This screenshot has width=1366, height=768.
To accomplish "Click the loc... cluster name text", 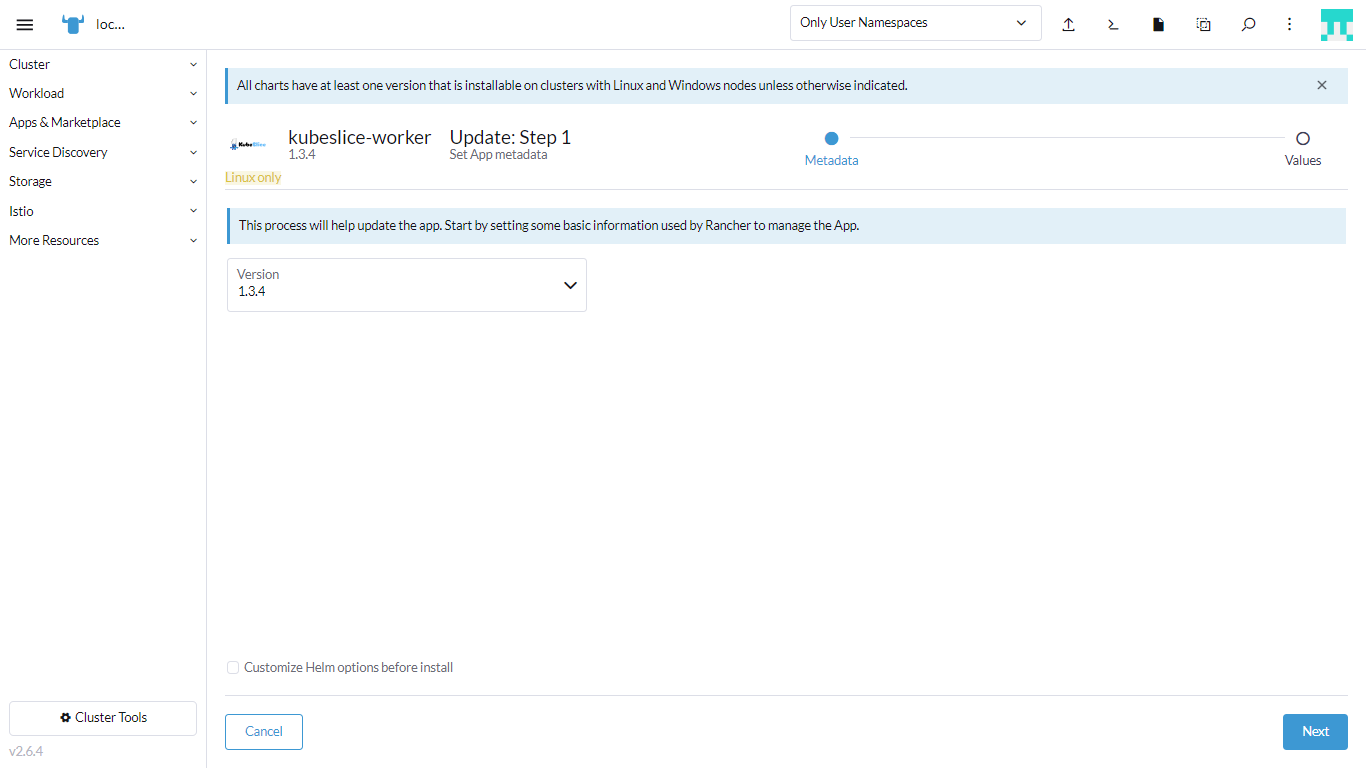I will pyautogui.click(x=110, y=25).
